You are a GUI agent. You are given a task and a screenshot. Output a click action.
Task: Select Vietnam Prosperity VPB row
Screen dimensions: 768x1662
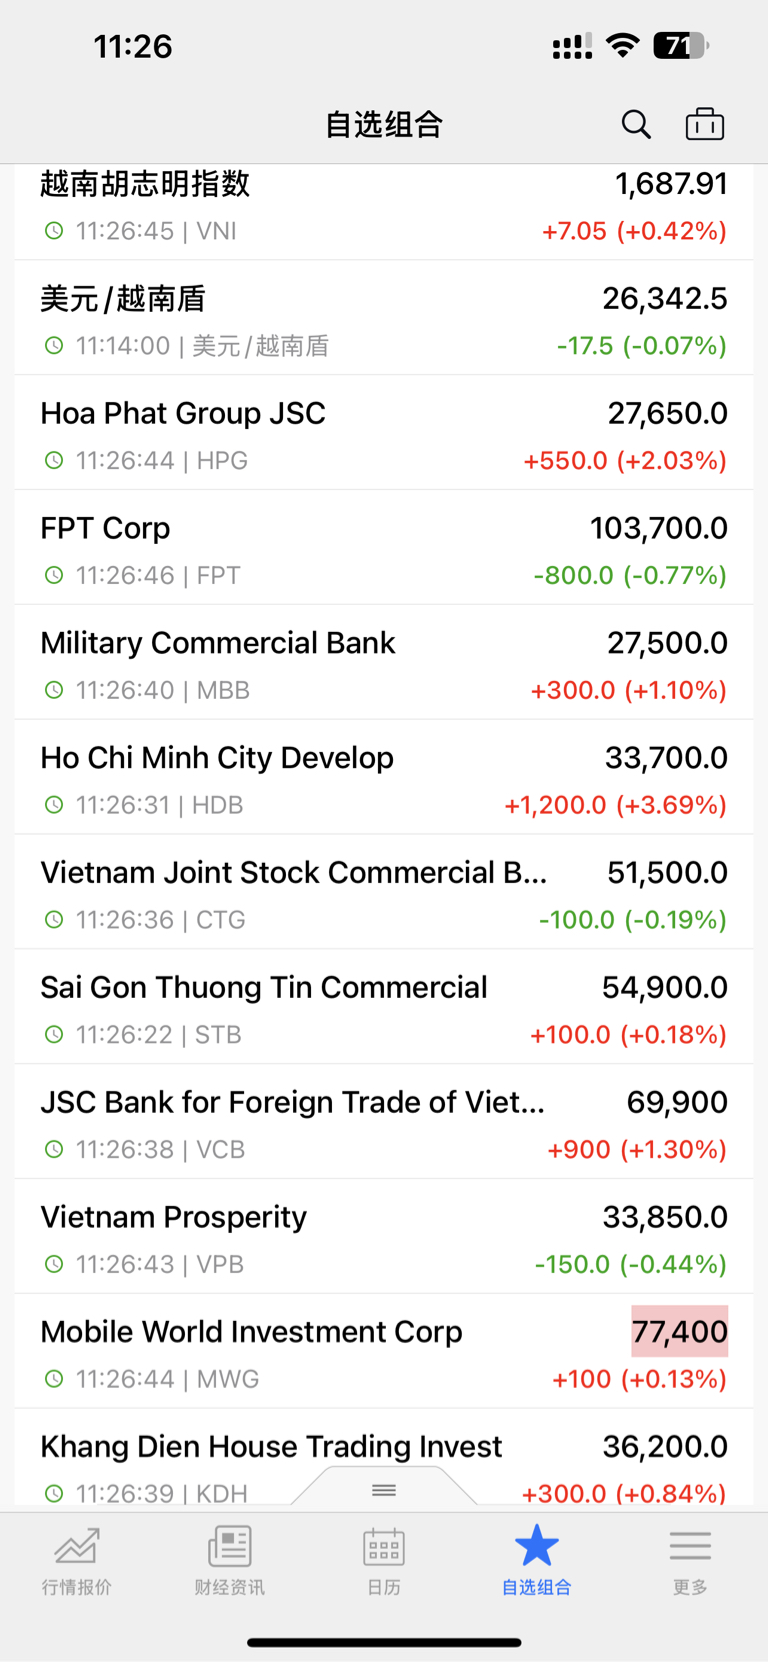pos(384,1237)
